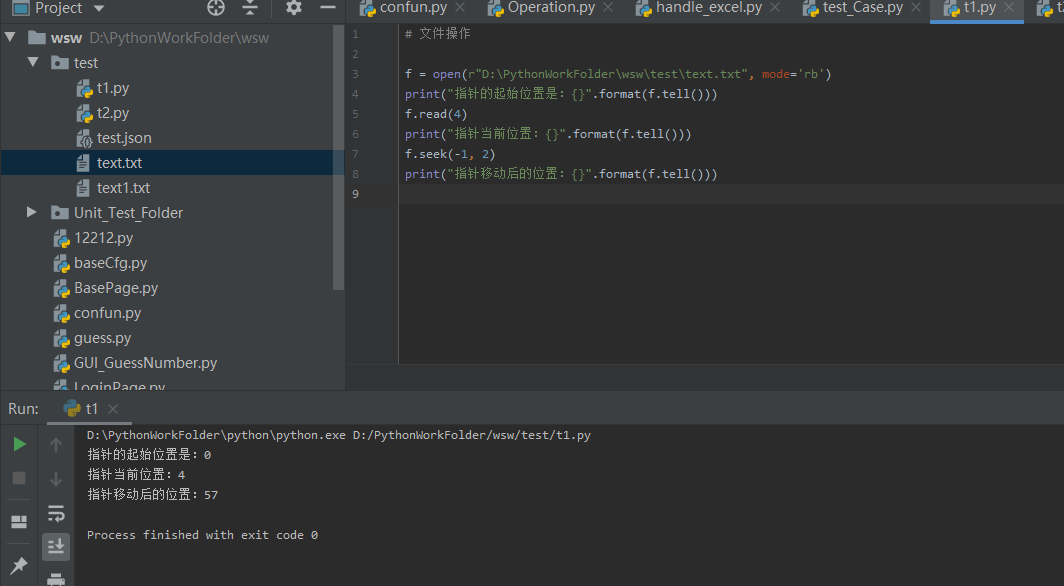Click the down-arrow stack trace icon
Screen dimensions: 1064x586
[56, 479]
